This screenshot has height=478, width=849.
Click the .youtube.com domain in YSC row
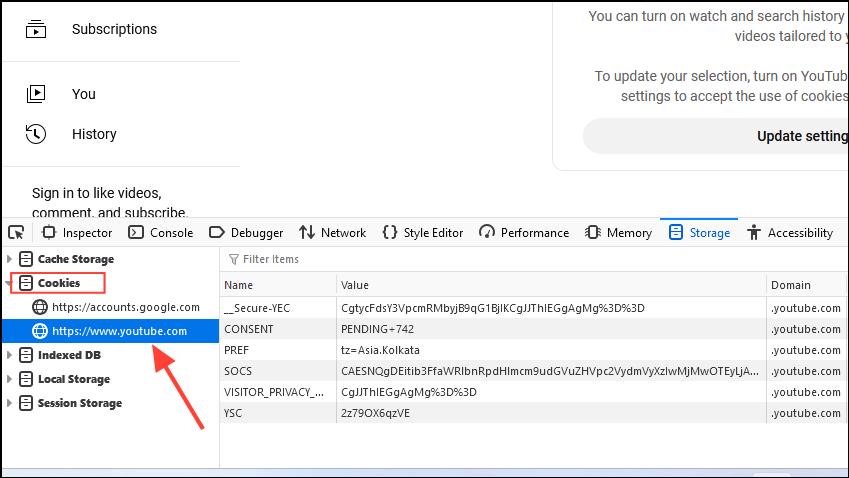tap(806, 414)
